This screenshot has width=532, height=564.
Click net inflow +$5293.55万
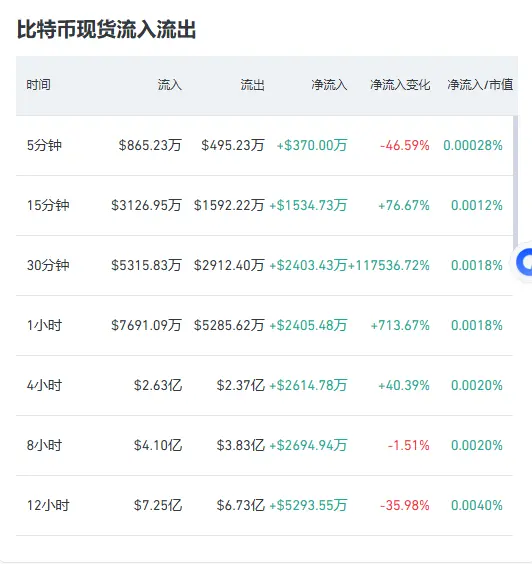click(x=308, y=506)
